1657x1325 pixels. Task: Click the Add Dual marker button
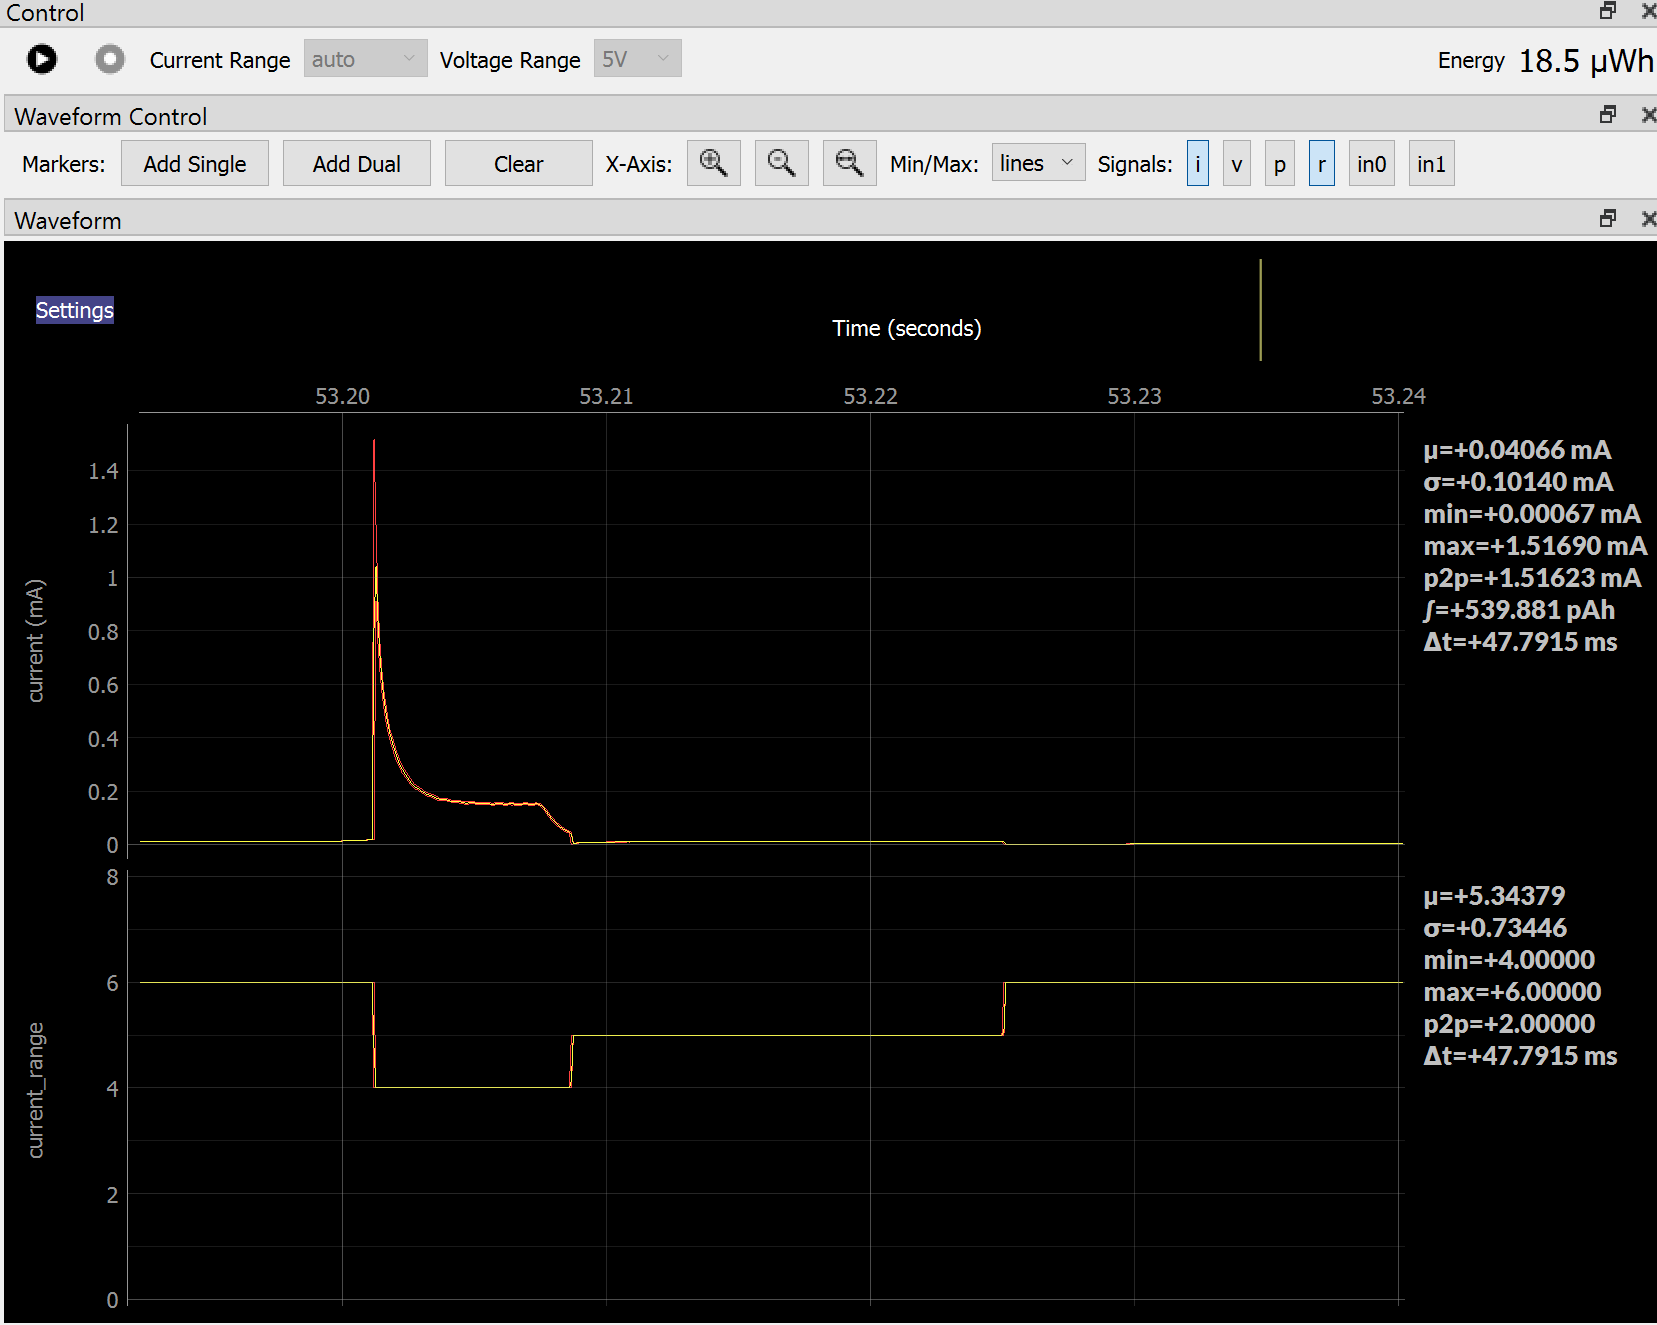(356, 164)
